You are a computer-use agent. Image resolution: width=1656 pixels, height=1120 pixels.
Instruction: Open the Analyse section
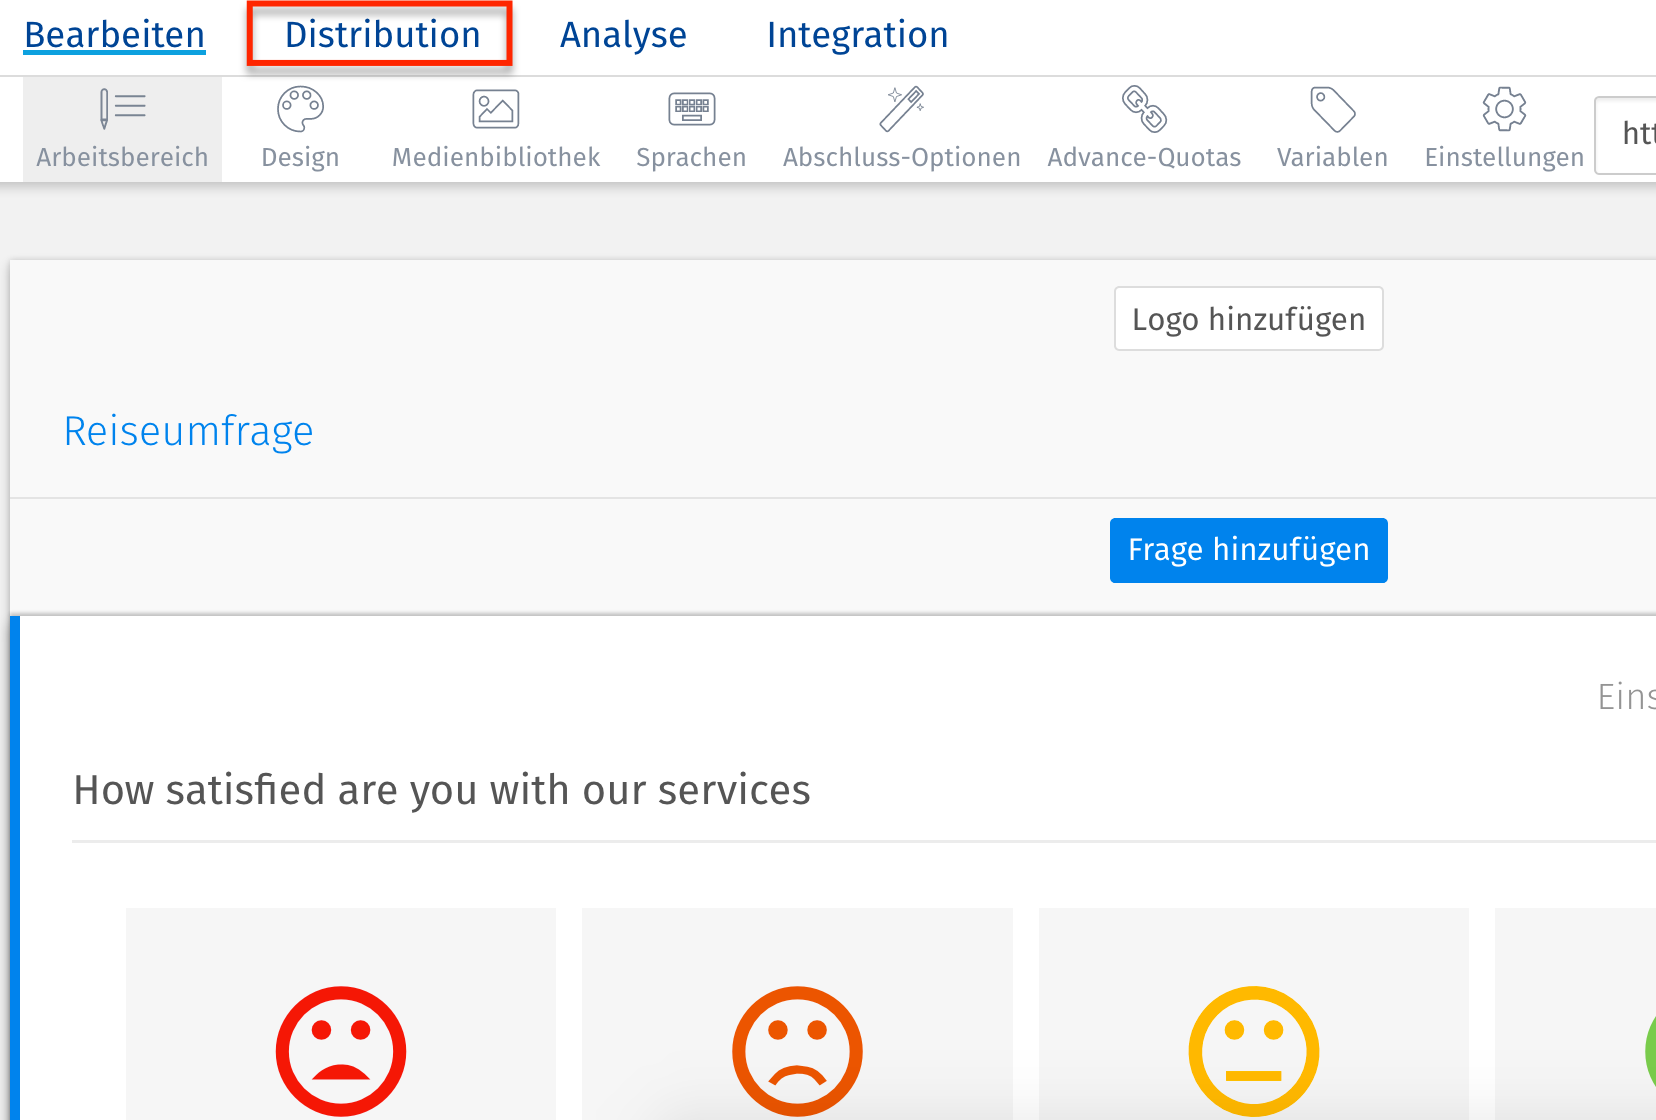[x=623, y=34]
